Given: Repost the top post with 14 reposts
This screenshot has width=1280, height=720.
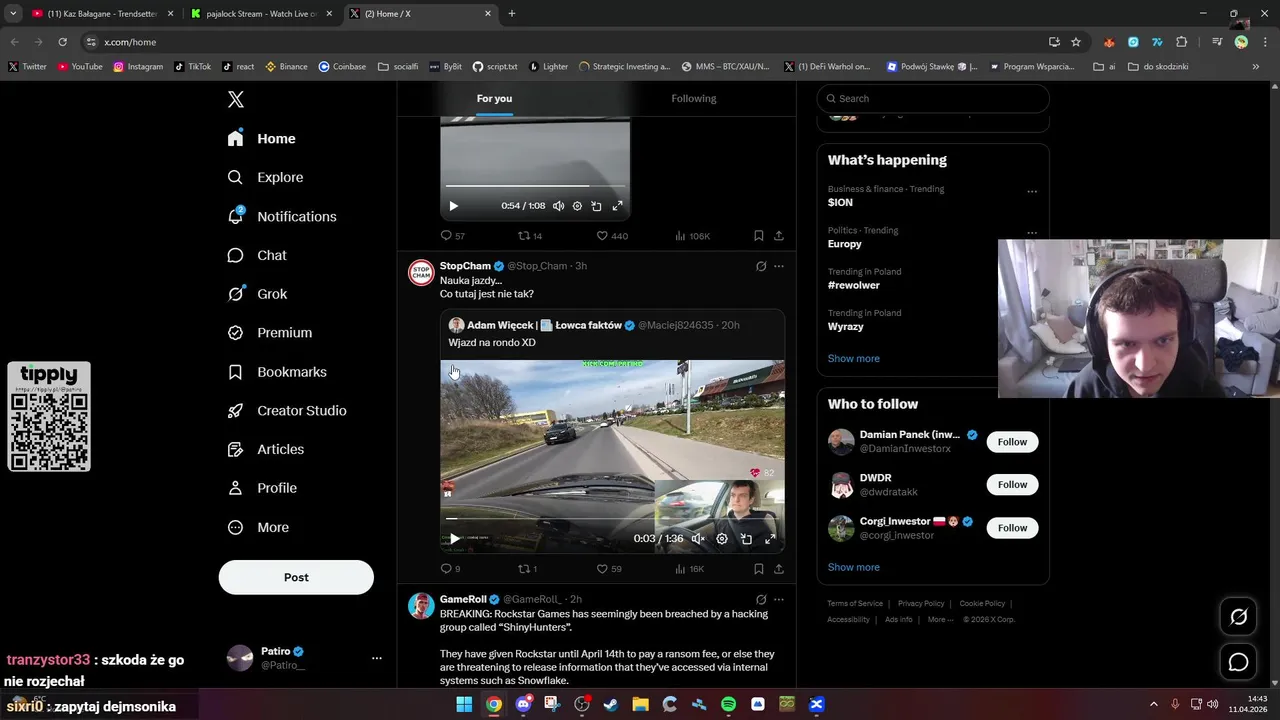Looking at the screenshot, I should point(530,236).
